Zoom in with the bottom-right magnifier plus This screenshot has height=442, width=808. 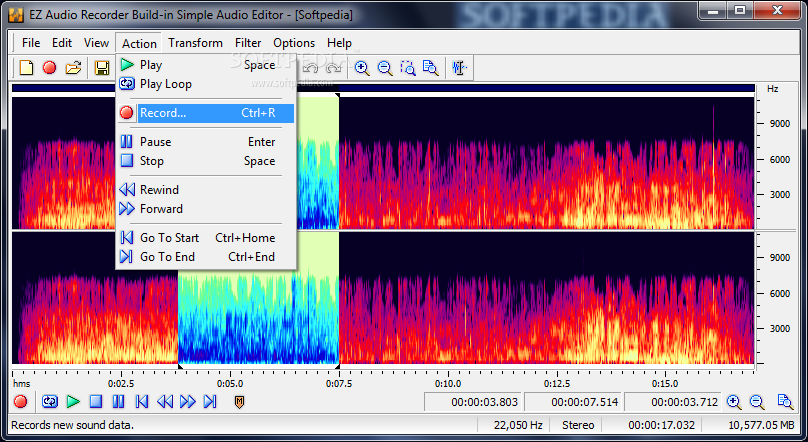(734, 402)
